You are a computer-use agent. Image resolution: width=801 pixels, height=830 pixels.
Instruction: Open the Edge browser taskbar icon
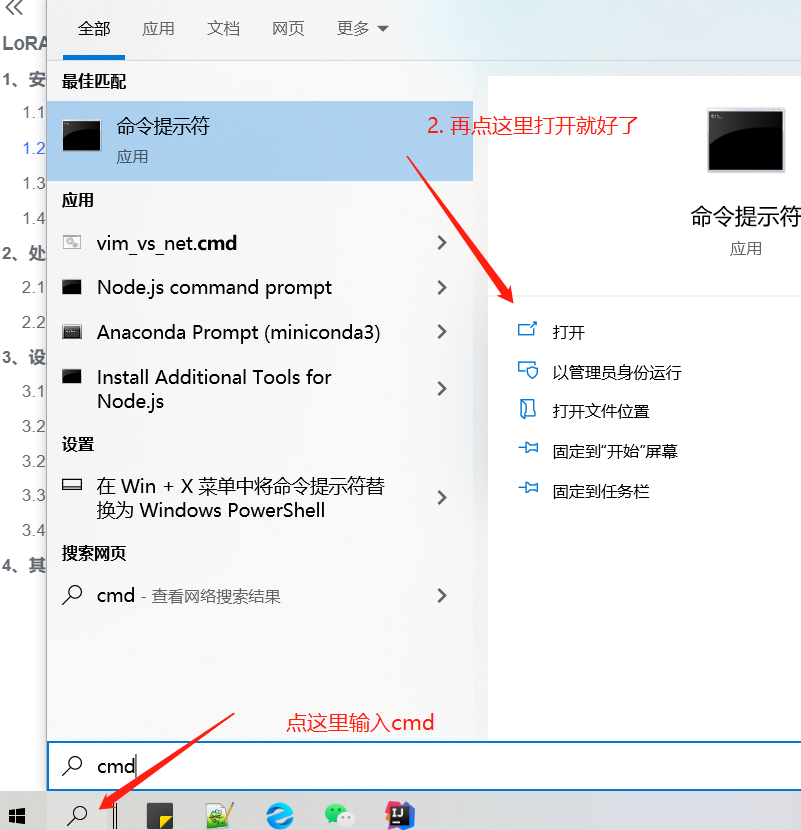[280, 815]
